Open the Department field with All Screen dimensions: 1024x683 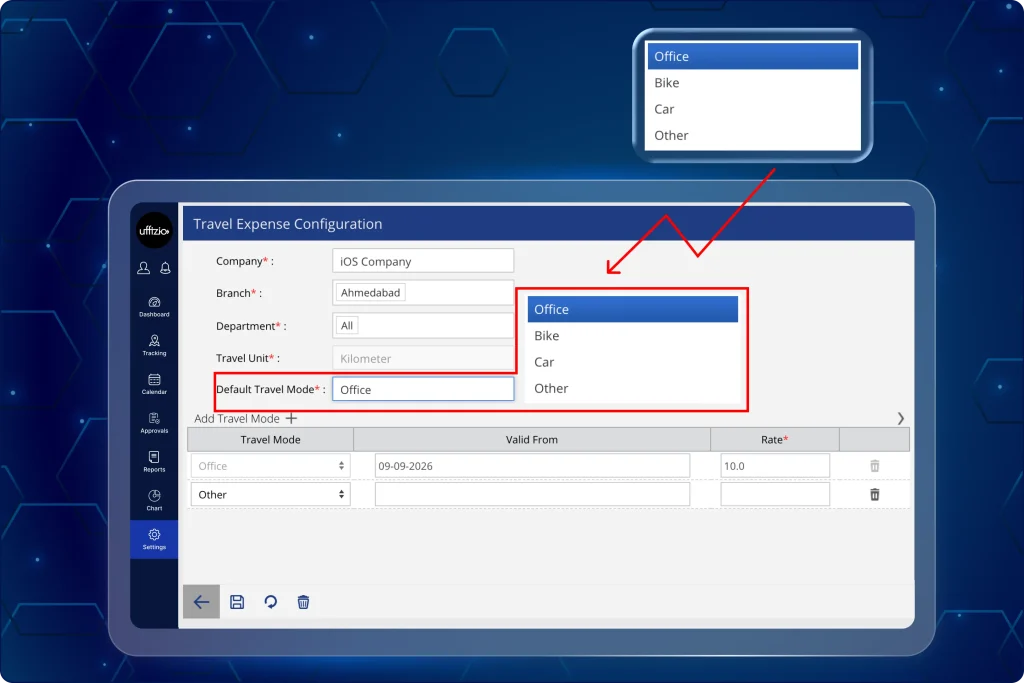point(423,325)
